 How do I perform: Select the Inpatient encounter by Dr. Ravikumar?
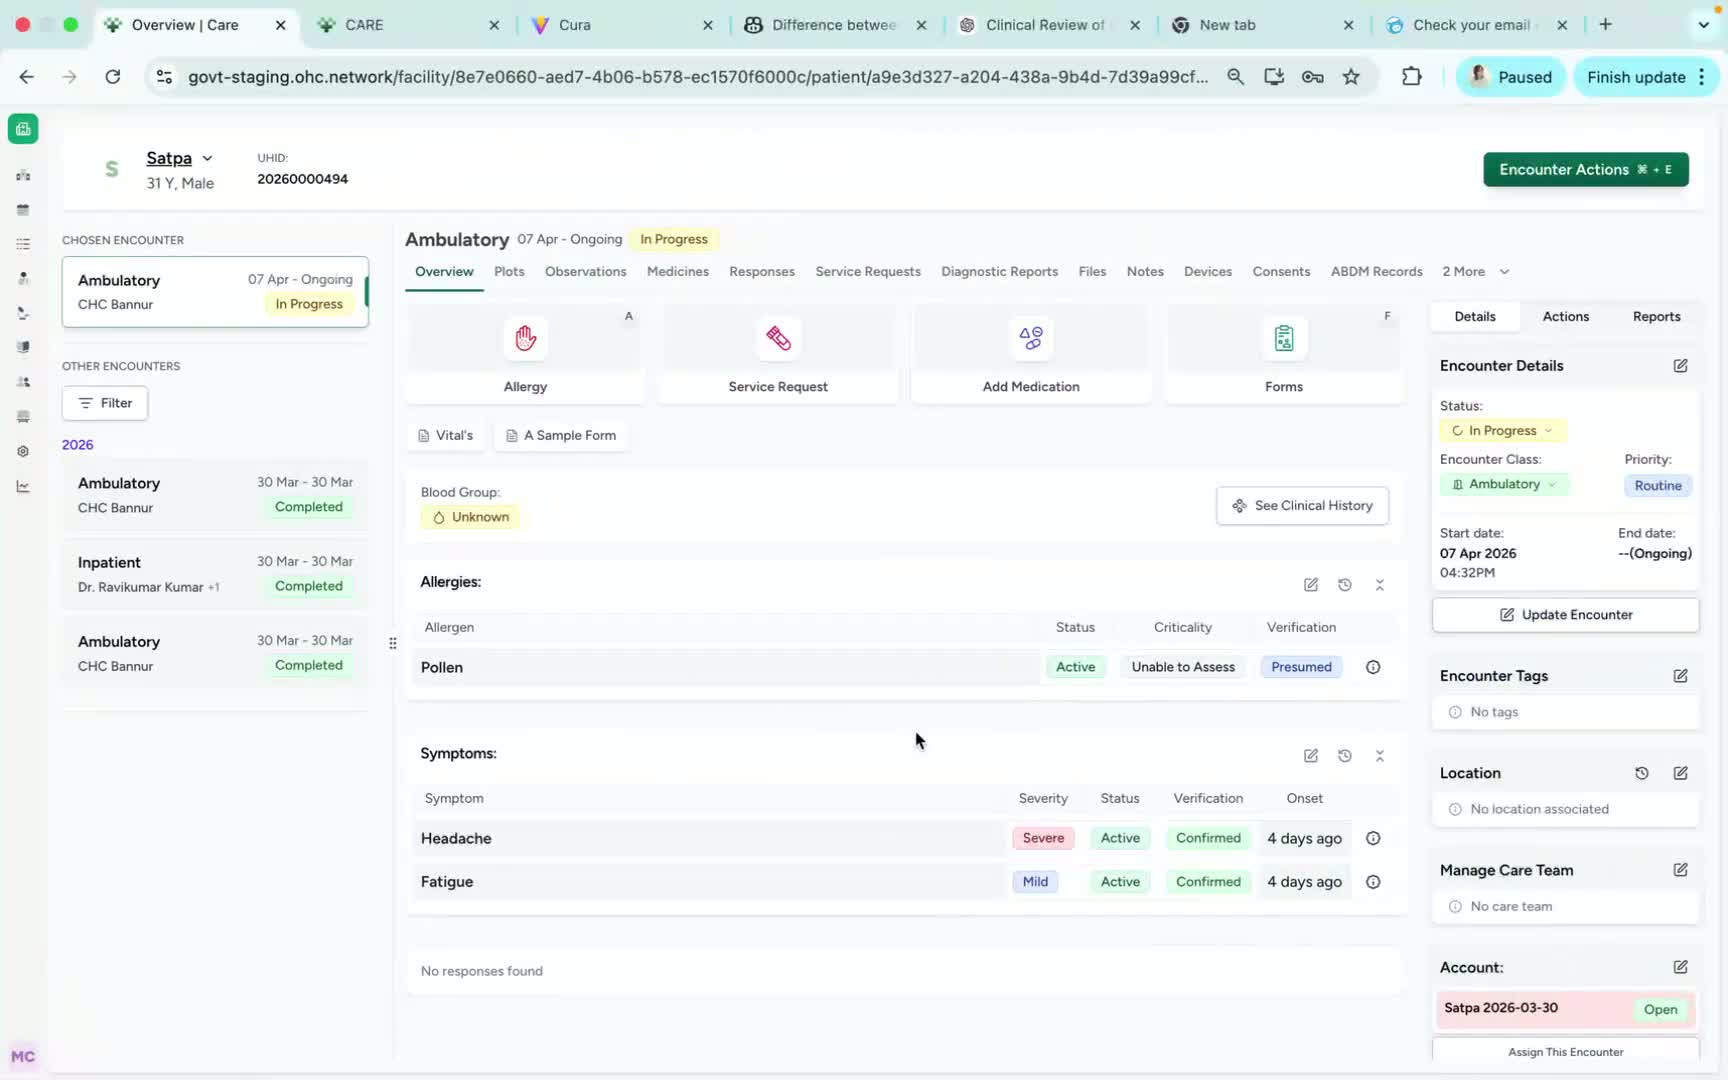pyautogui.click(x=215, y=574)
